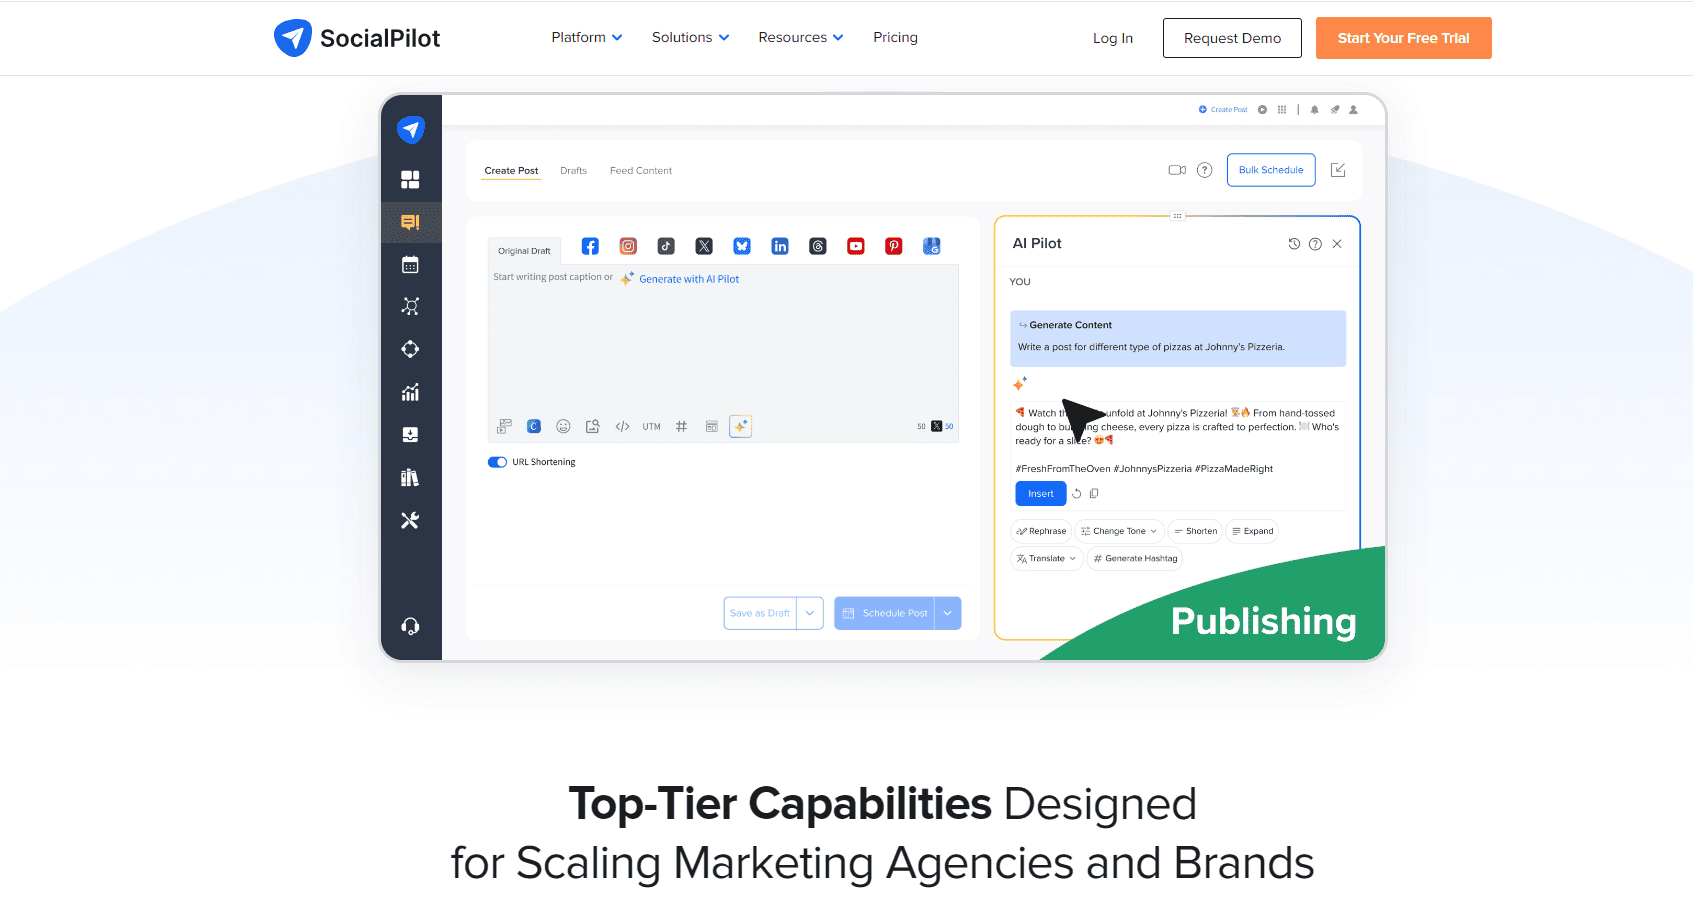
Task: Click the Shorten button
Action: 1195,531
